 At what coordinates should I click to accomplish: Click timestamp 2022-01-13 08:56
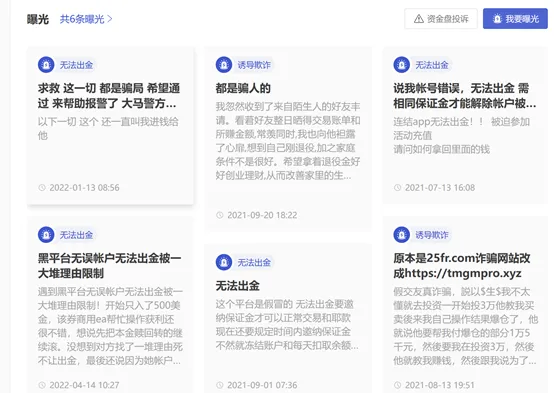(x=84, y=188)
